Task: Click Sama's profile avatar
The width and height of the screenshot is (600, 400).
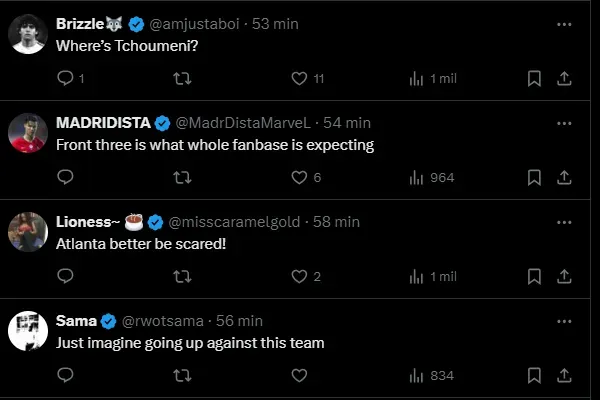Action: [28, 331]
